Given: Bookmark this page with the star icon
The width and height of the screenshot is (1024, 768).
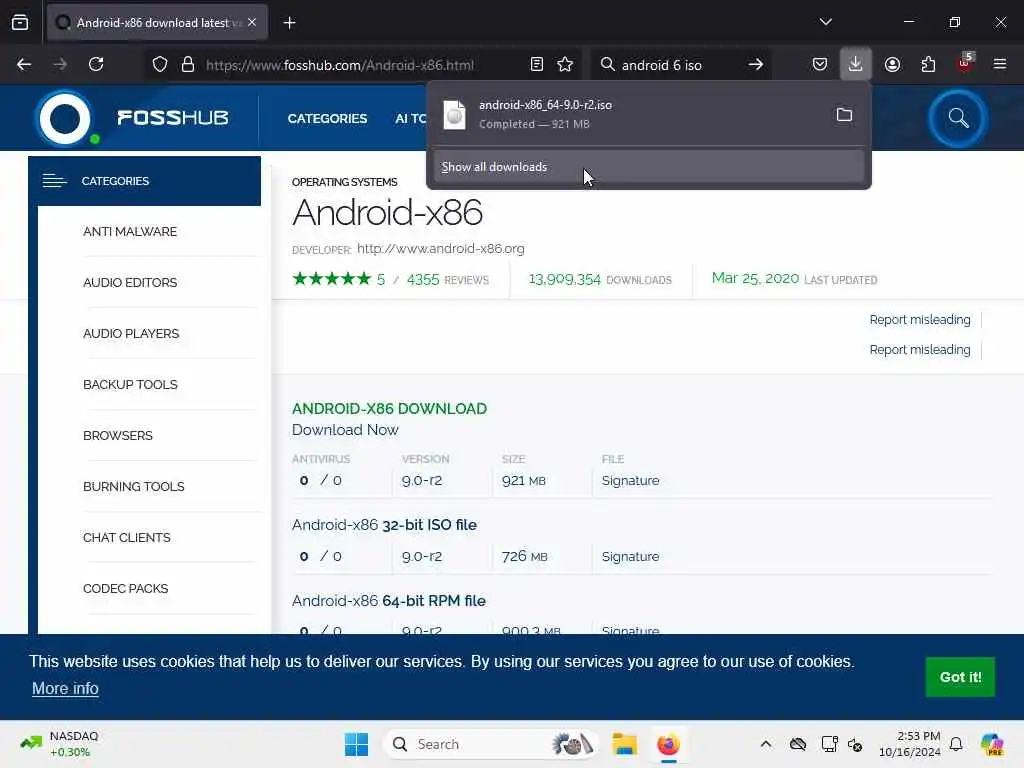Looking at the screenshot, I should coord(565,64).
